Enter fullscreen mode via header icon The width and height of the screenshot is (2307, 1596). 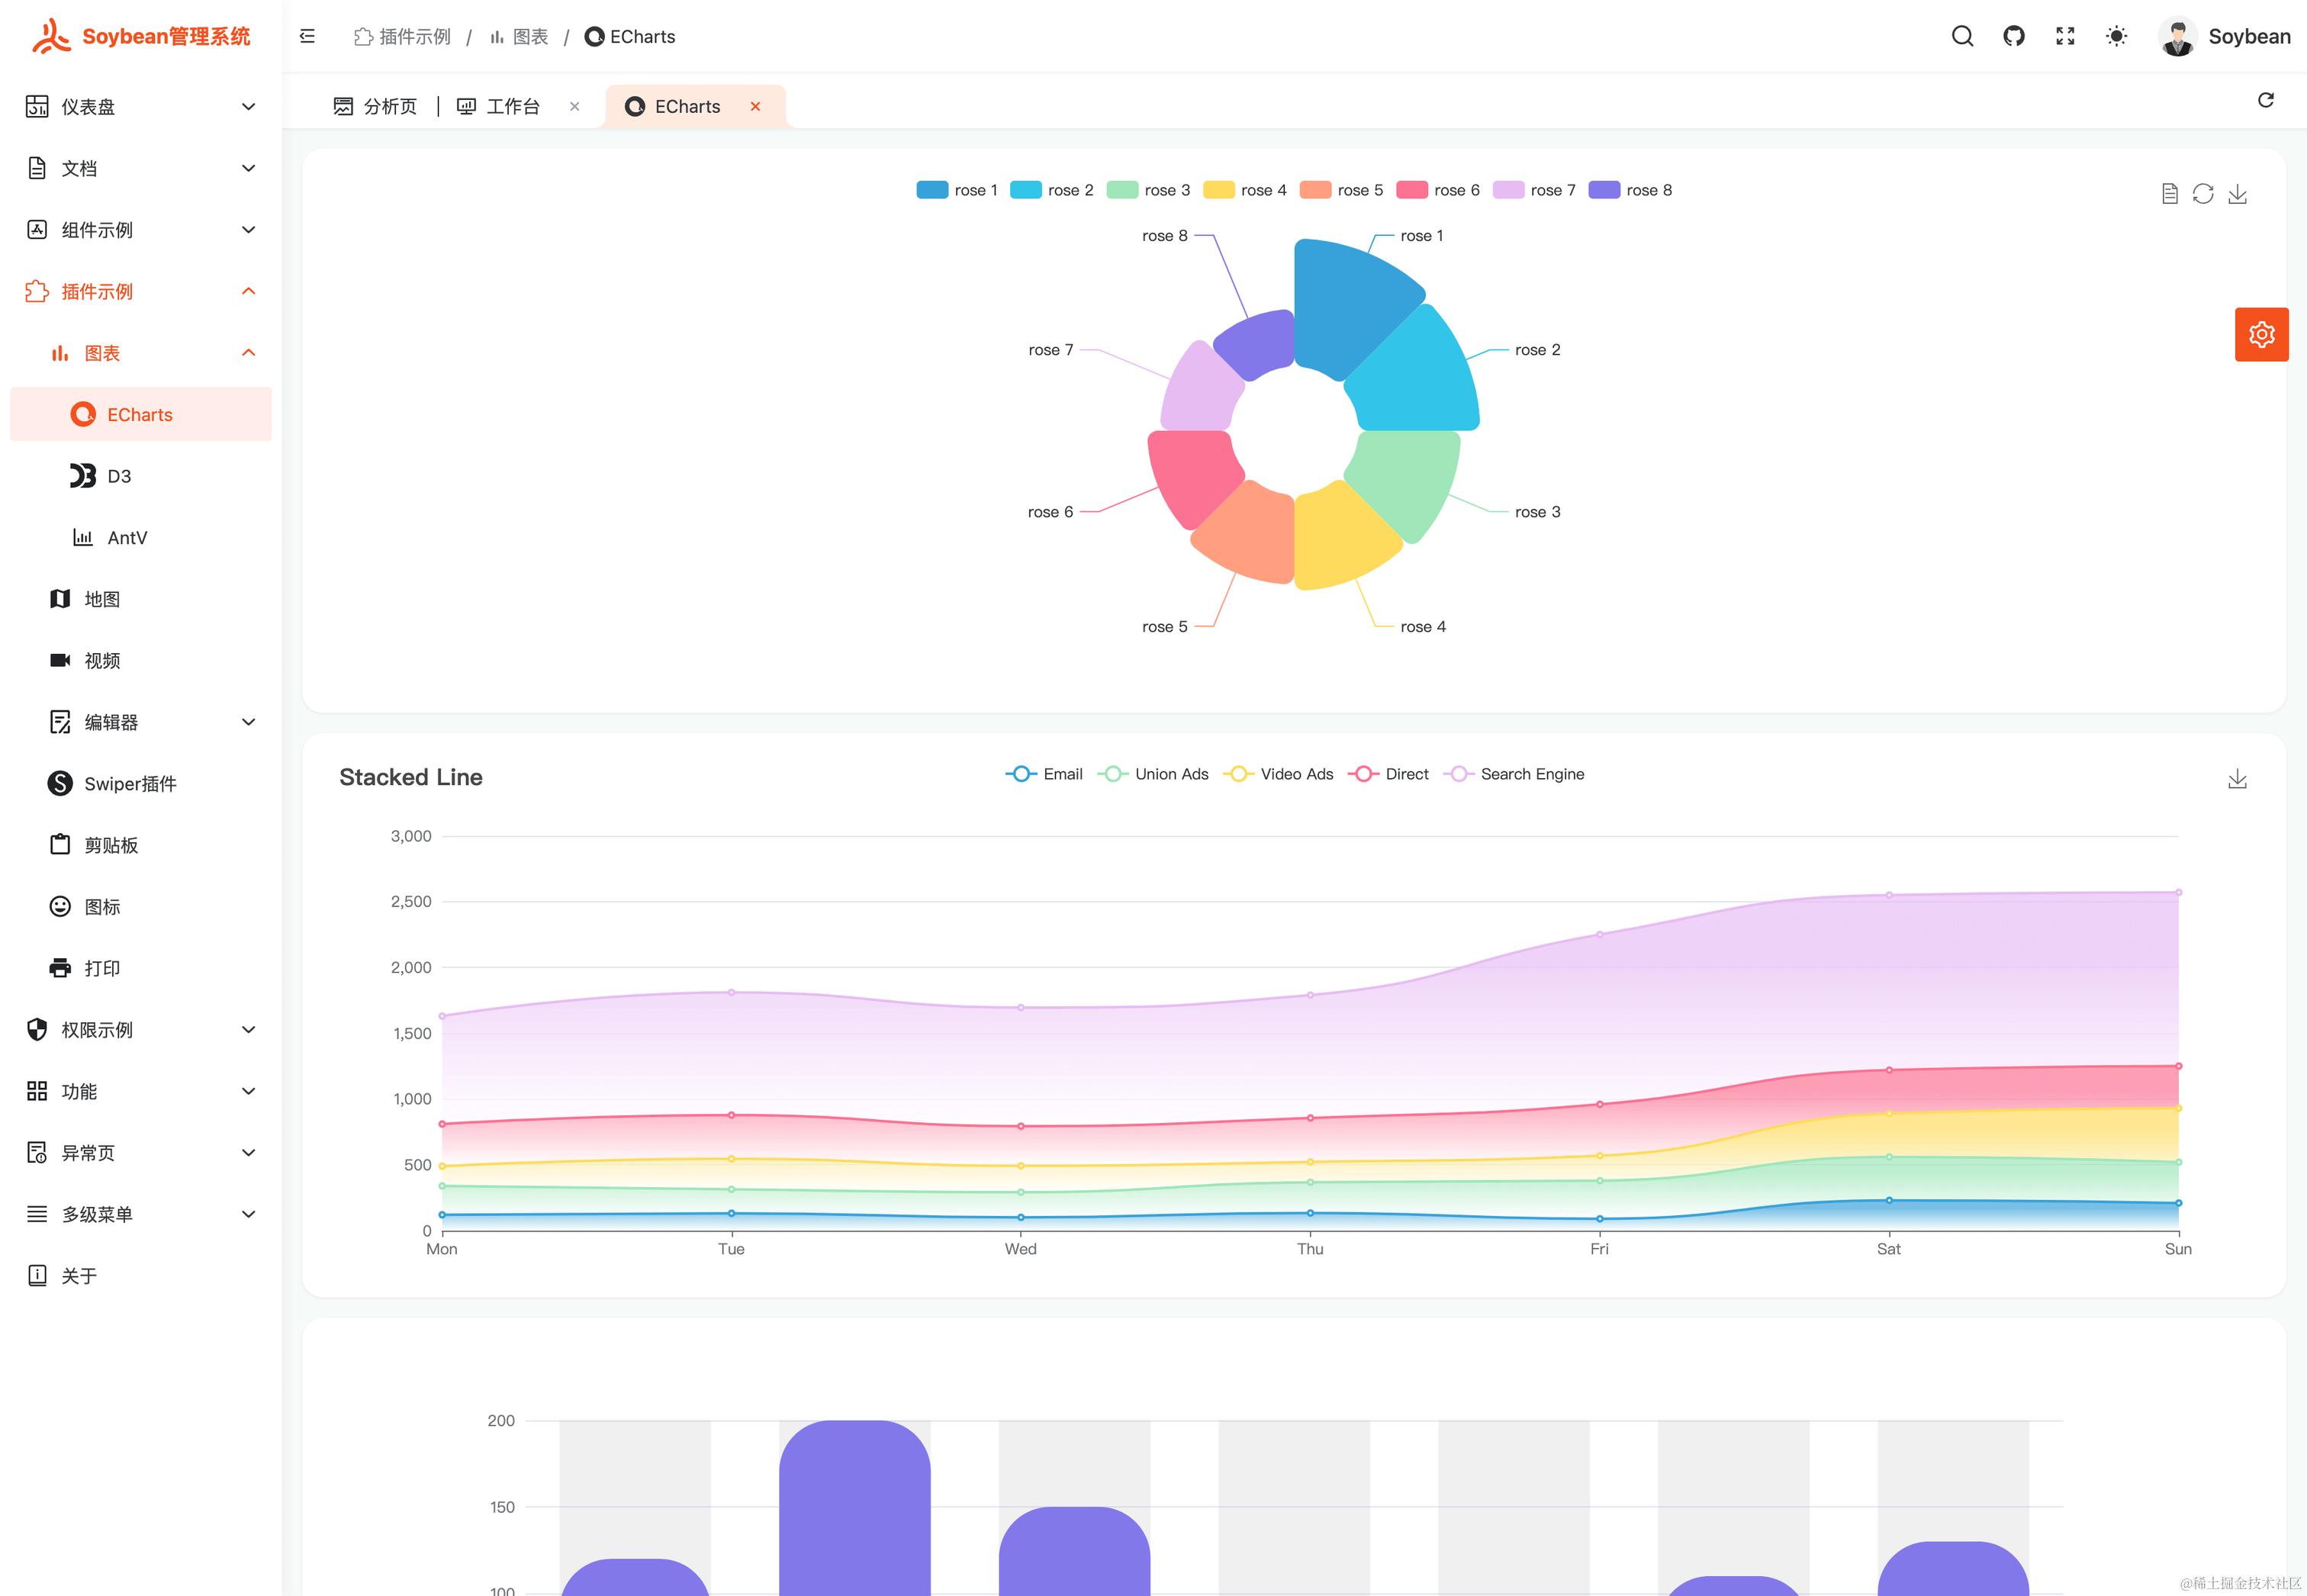(x=2065, y=37)
